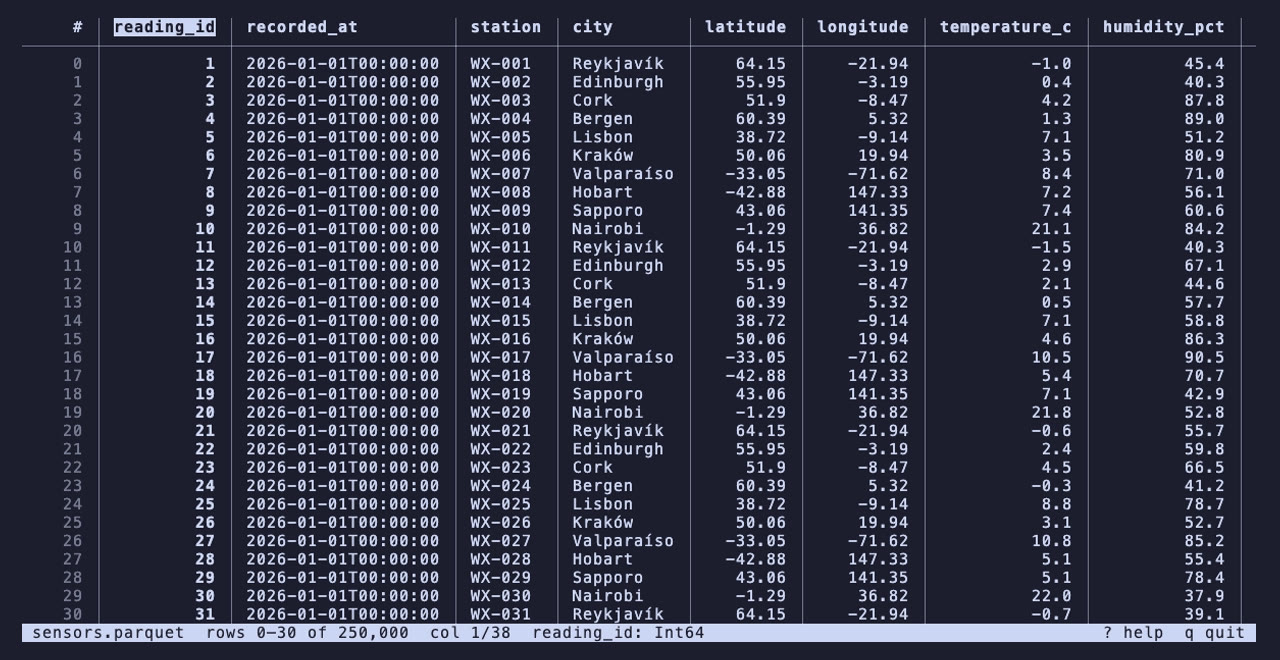Click longitude cell 141.35 in WX-009 row
1280x660 pixels.
[878, 211]
